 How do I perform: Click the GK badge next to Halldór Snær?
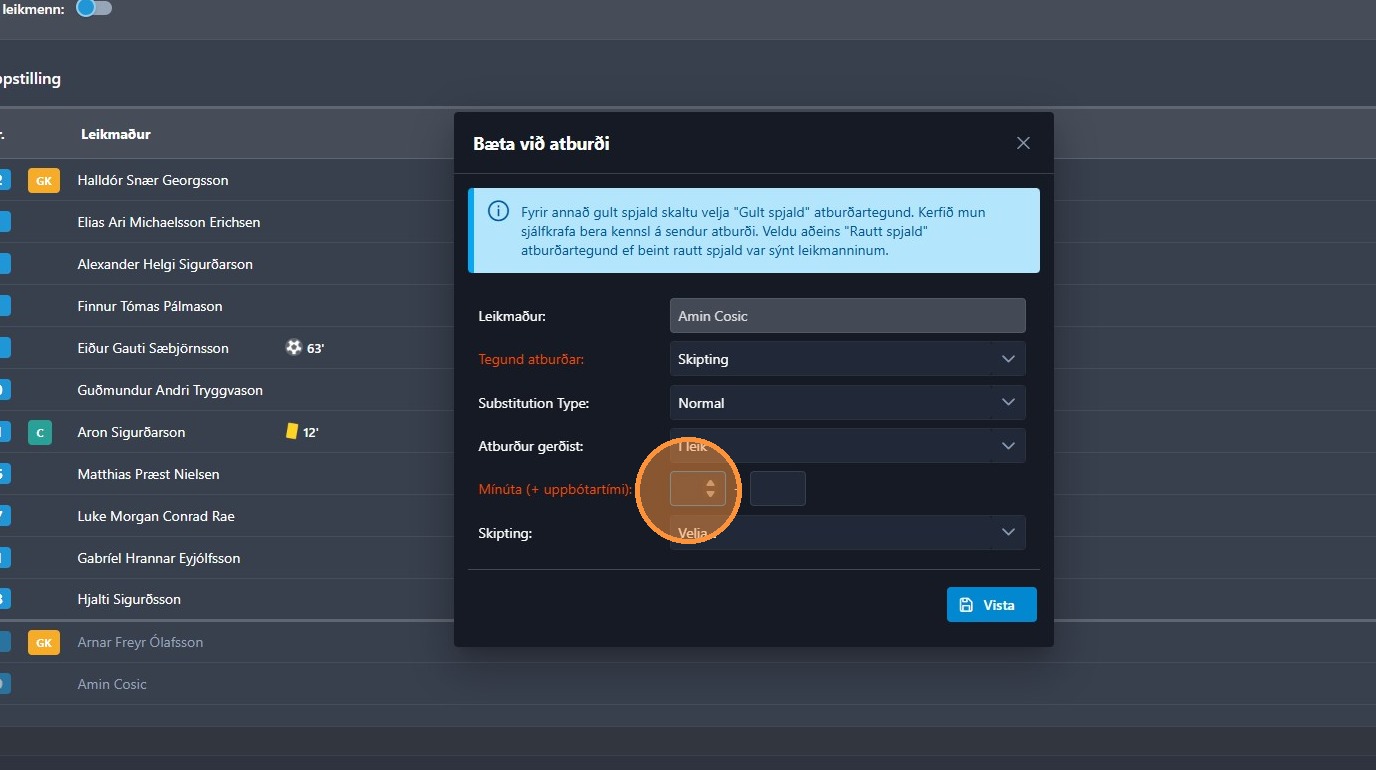click(44, 181)
